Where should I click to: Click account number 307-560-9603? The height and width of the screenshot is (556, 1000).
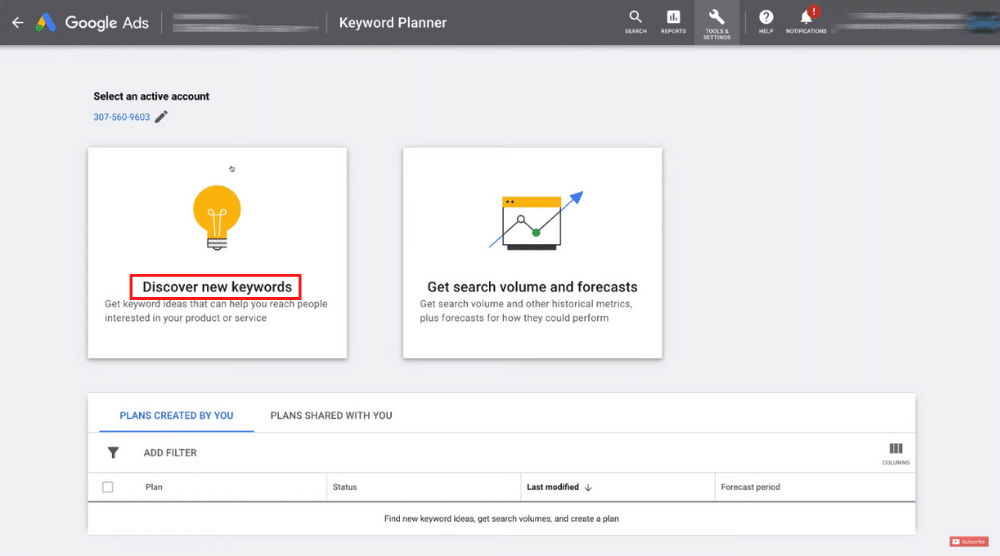[x=121, y=117]
